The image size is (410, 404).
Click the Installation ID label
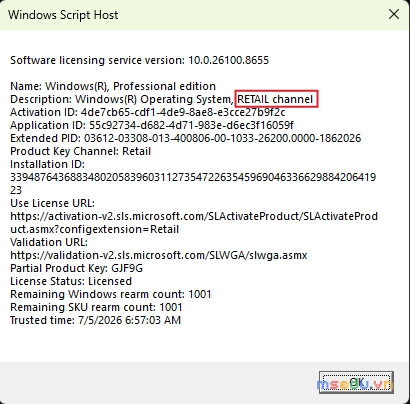pos(48,164)
